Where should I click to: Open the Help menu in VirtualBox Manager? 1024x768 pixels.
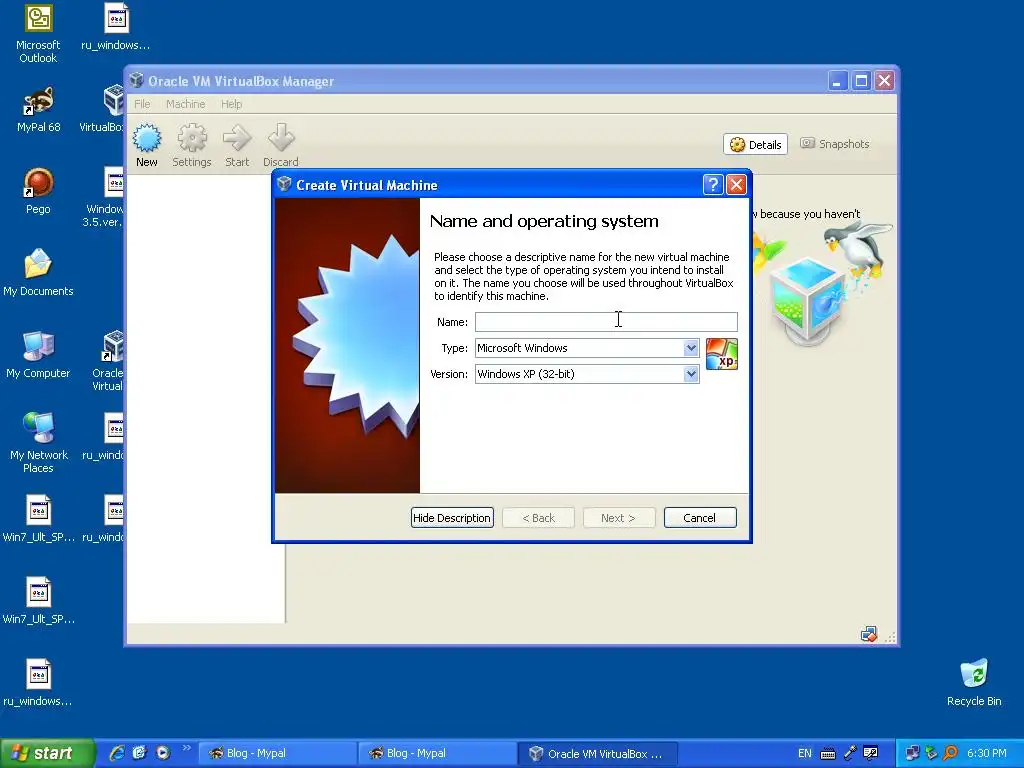(x=231, y=104)
